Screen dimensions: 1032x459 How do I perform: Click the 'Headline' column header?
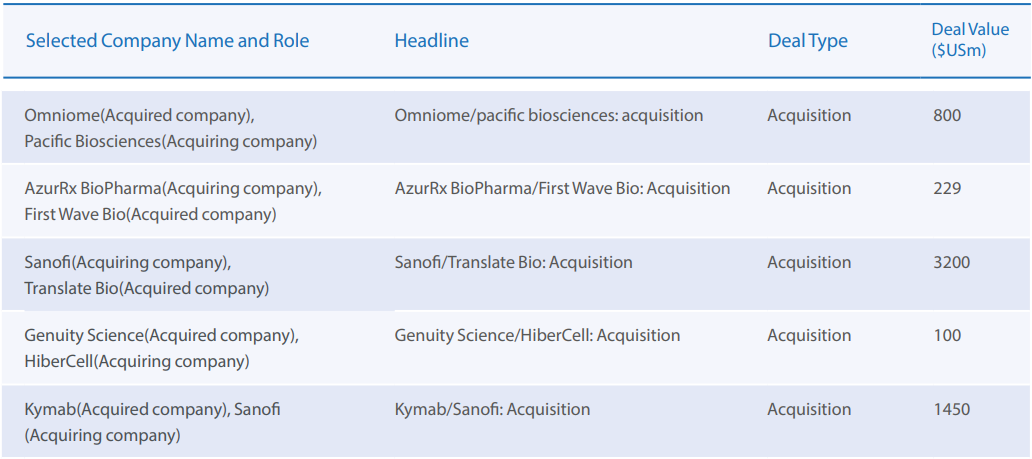pos(431,41)
